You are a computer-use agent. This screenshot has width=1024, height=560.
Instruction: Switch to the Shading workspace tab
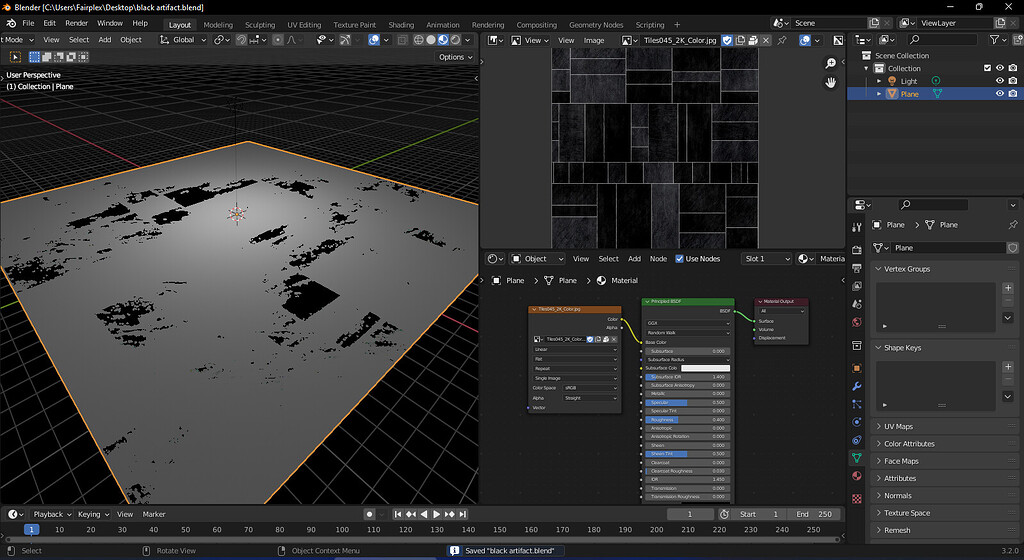coord(401,25)
